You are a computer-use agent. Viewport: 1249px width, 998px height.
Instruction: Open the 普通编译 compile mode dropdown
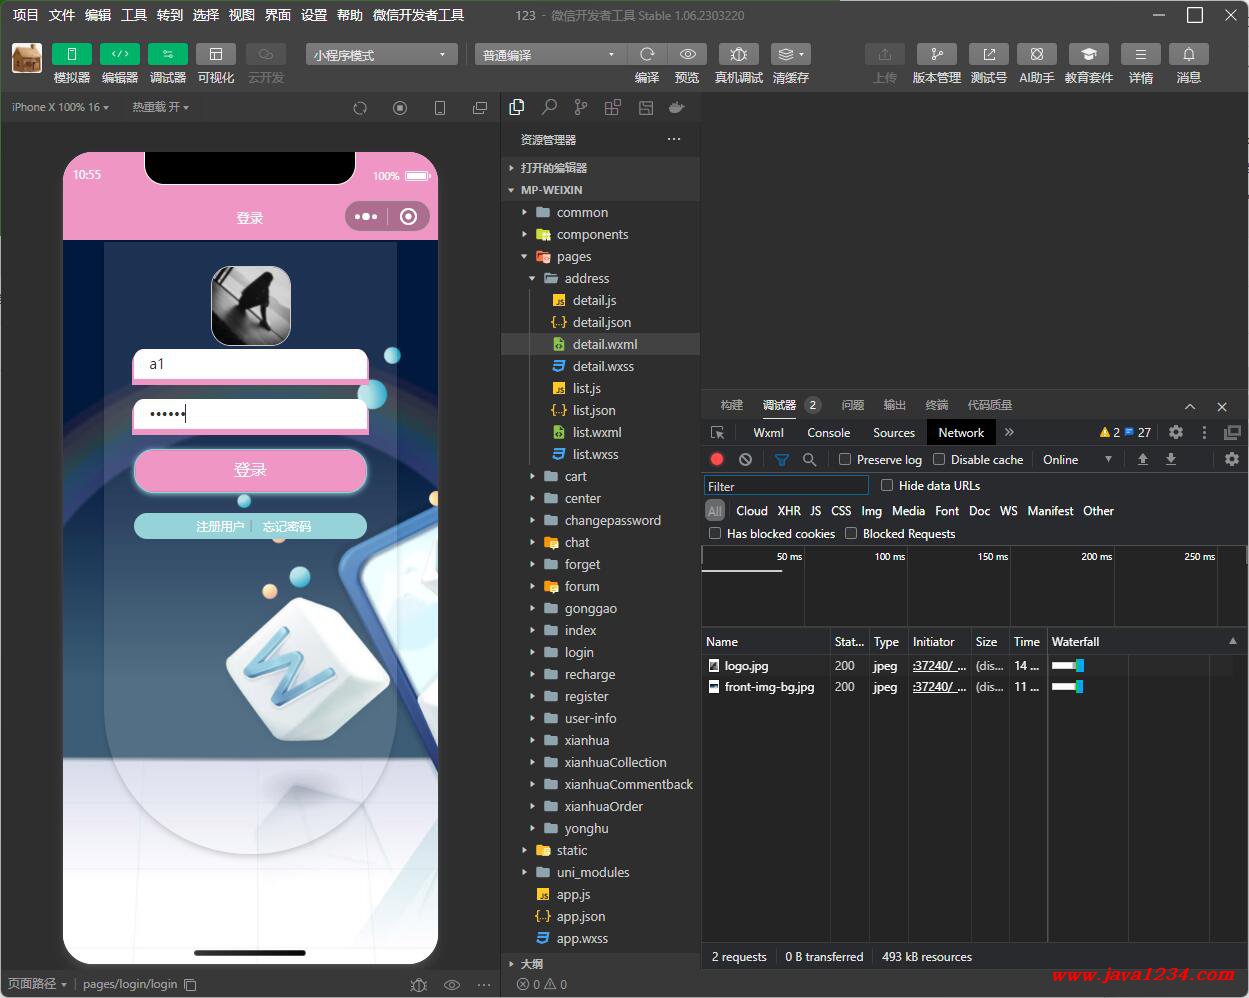(550, 54)
